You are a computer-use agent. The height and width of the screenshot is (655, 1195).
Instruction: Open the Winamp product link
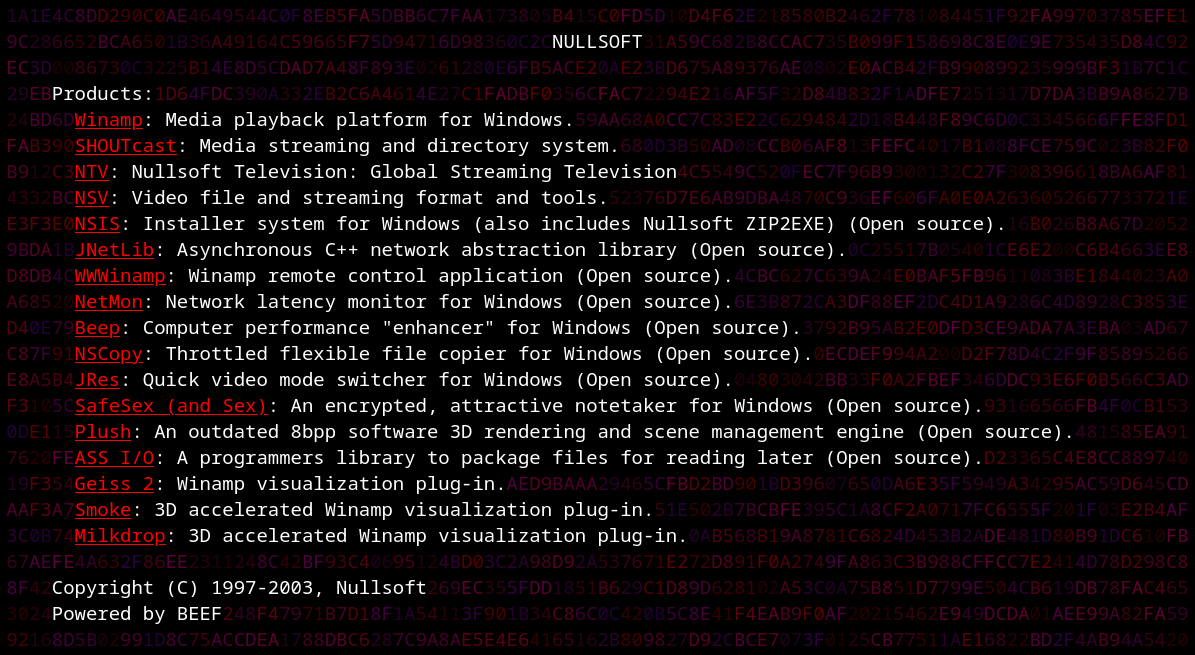(x=108, y=120)
